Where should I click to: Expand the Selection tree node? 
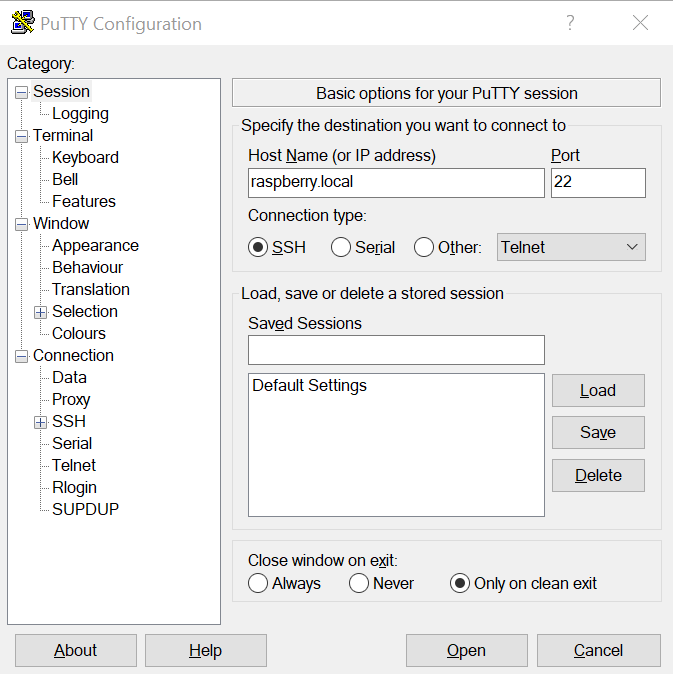pos(41,312)
